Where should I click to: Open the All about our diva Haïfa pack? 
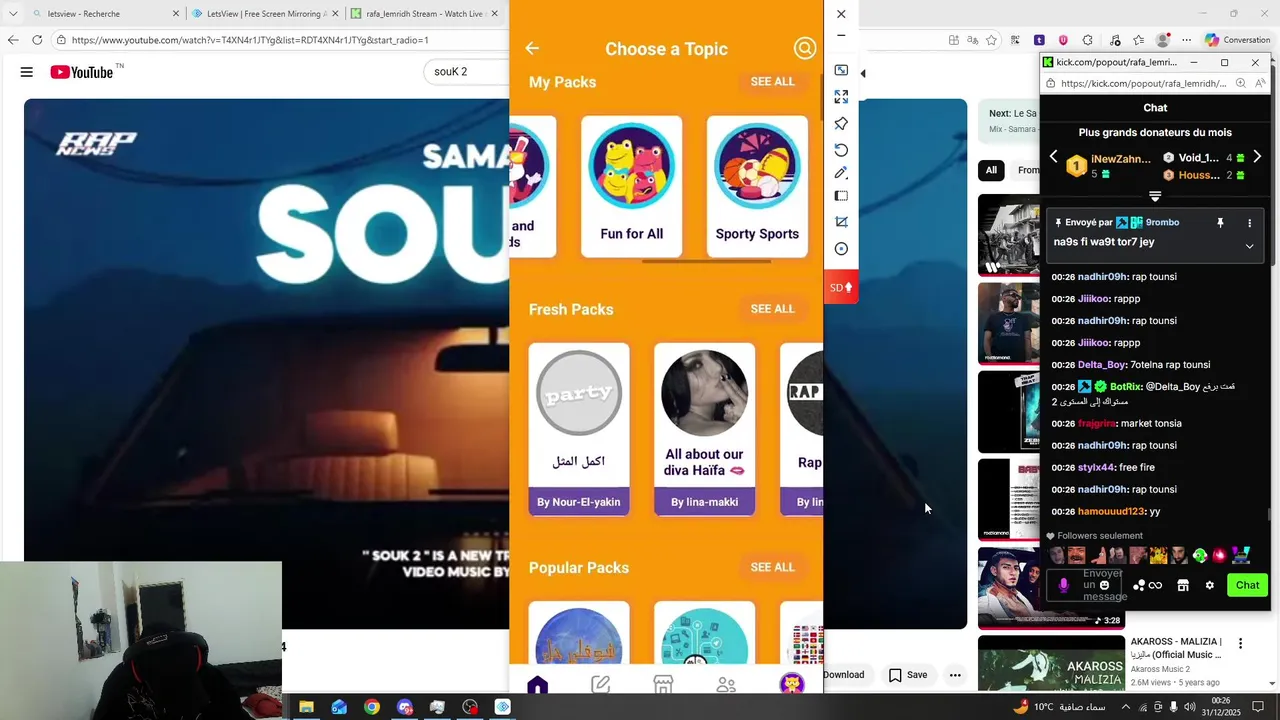[x=704, y=429]
